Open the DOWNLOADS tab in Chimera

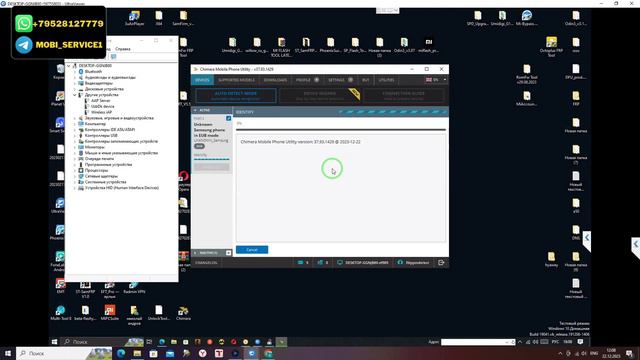tap(275, 80)
